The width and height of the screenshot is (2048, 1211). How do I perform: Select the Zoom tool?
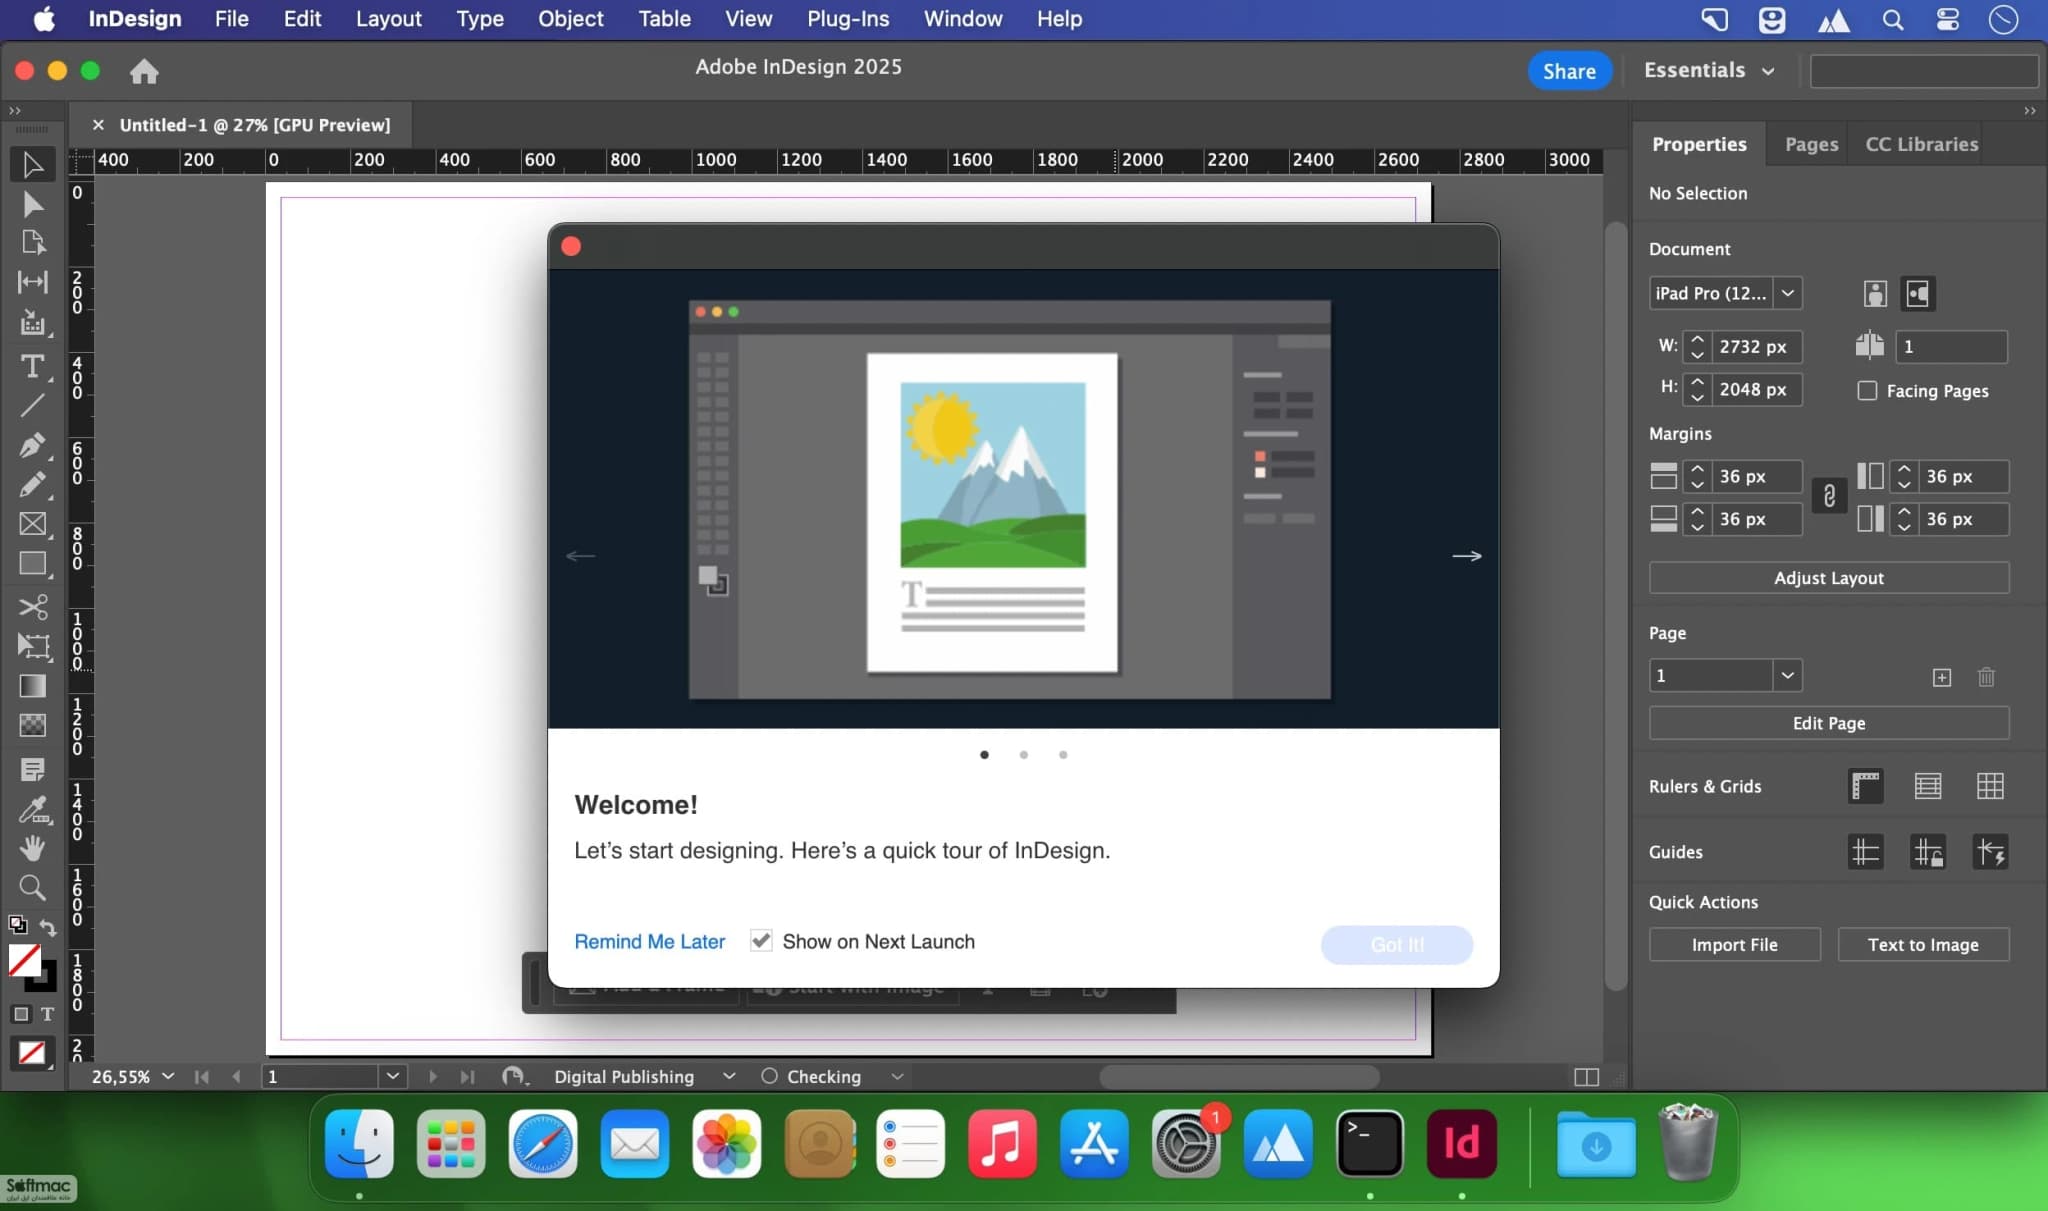(32, 887)
